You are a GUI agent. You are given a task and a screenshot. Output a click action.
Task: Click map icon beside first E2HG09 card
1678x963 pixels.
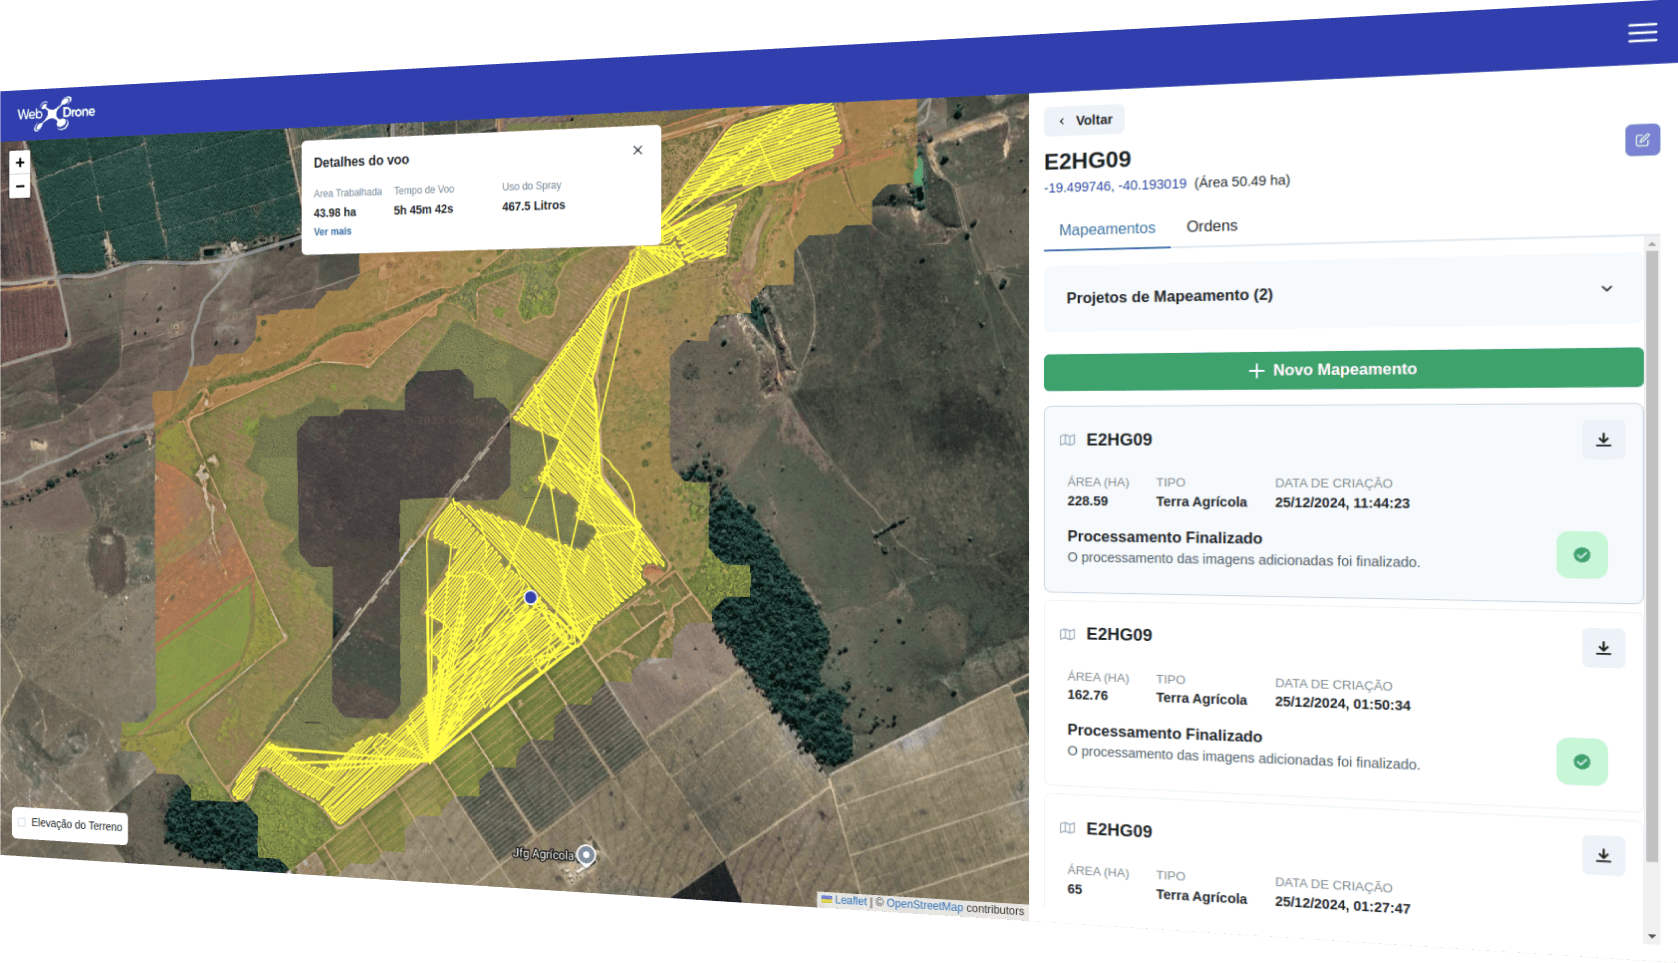(x=1067, y=440)
